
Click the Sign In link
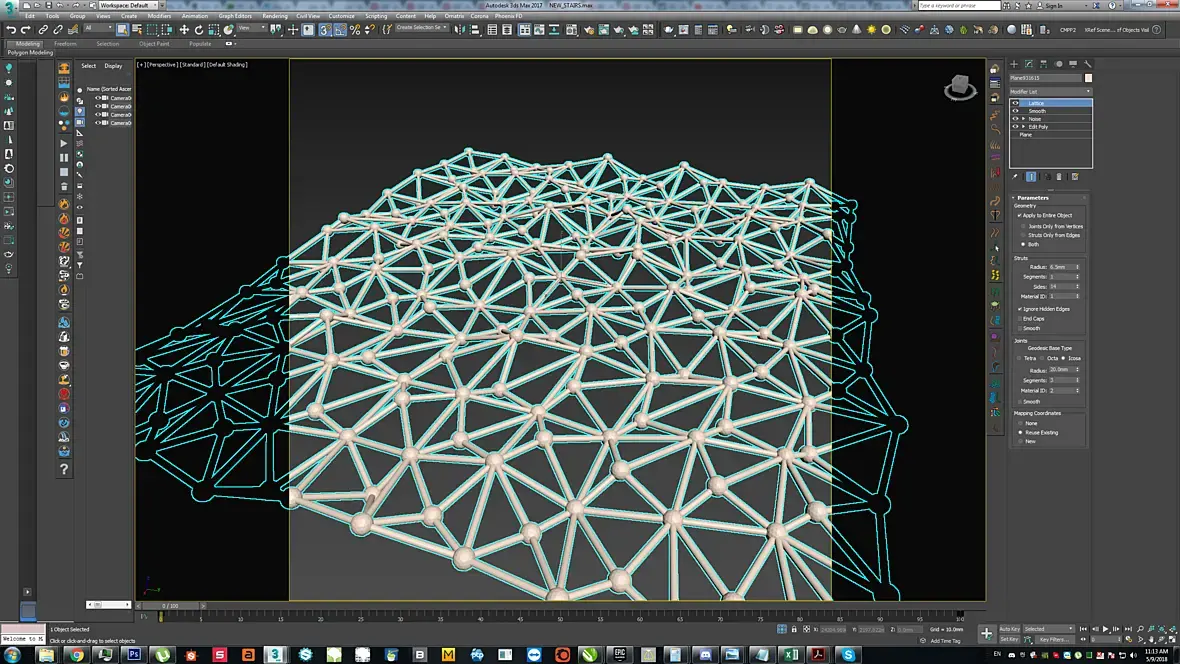point(1053,5)
